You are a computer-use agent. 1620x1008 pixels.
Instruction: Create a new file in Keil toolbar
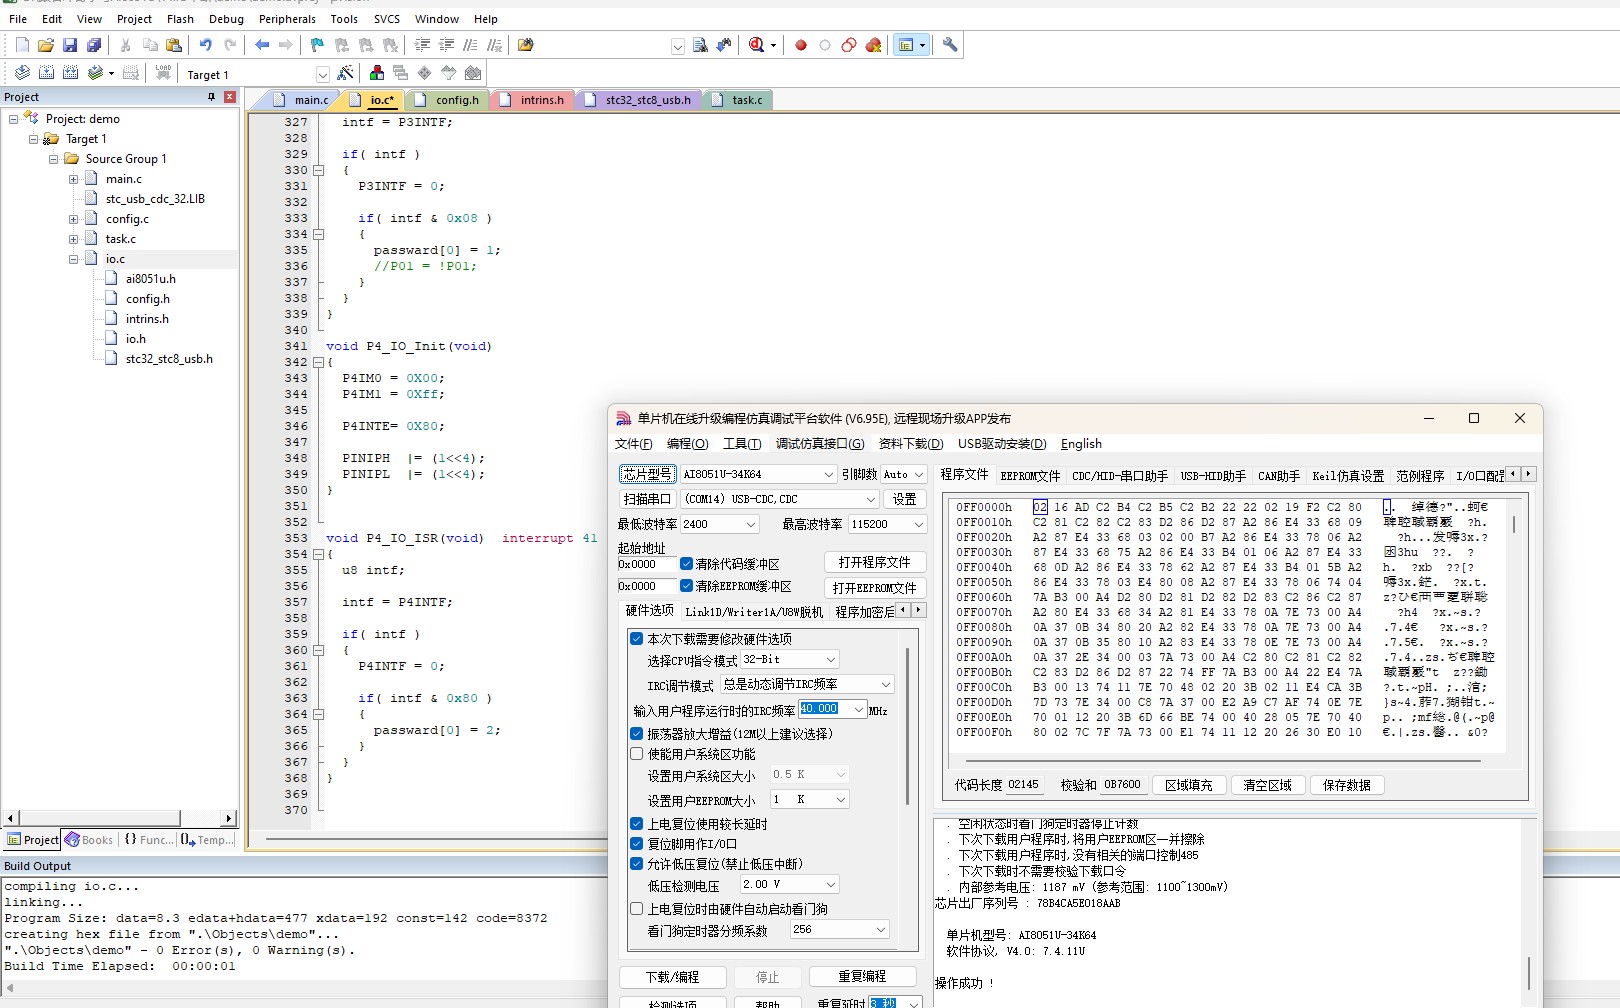pyautogui.click(x=22, y=45)
